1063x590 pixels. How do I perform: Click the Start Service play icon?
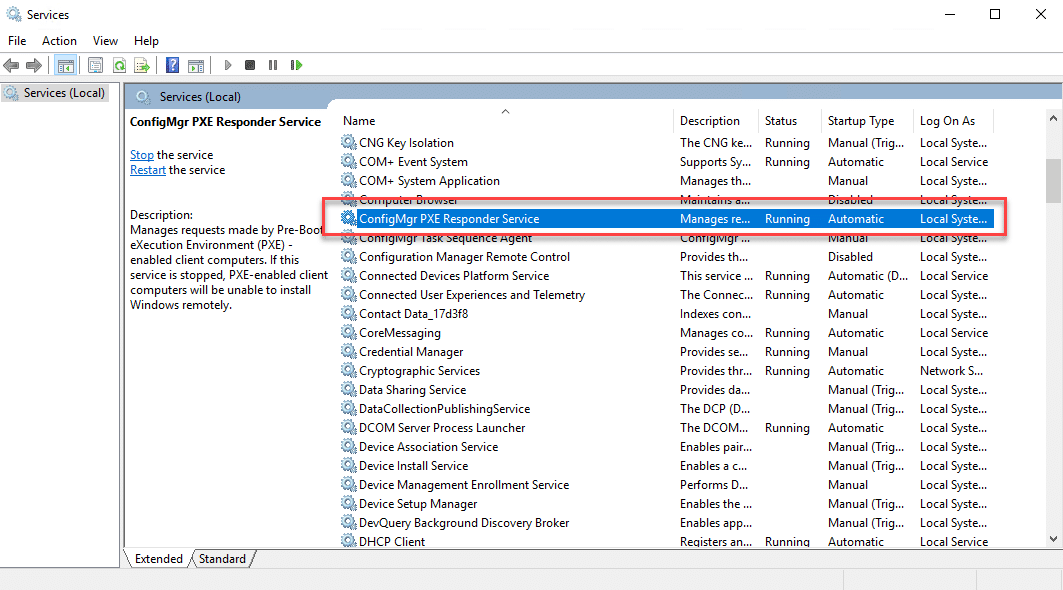pos(228,65)
